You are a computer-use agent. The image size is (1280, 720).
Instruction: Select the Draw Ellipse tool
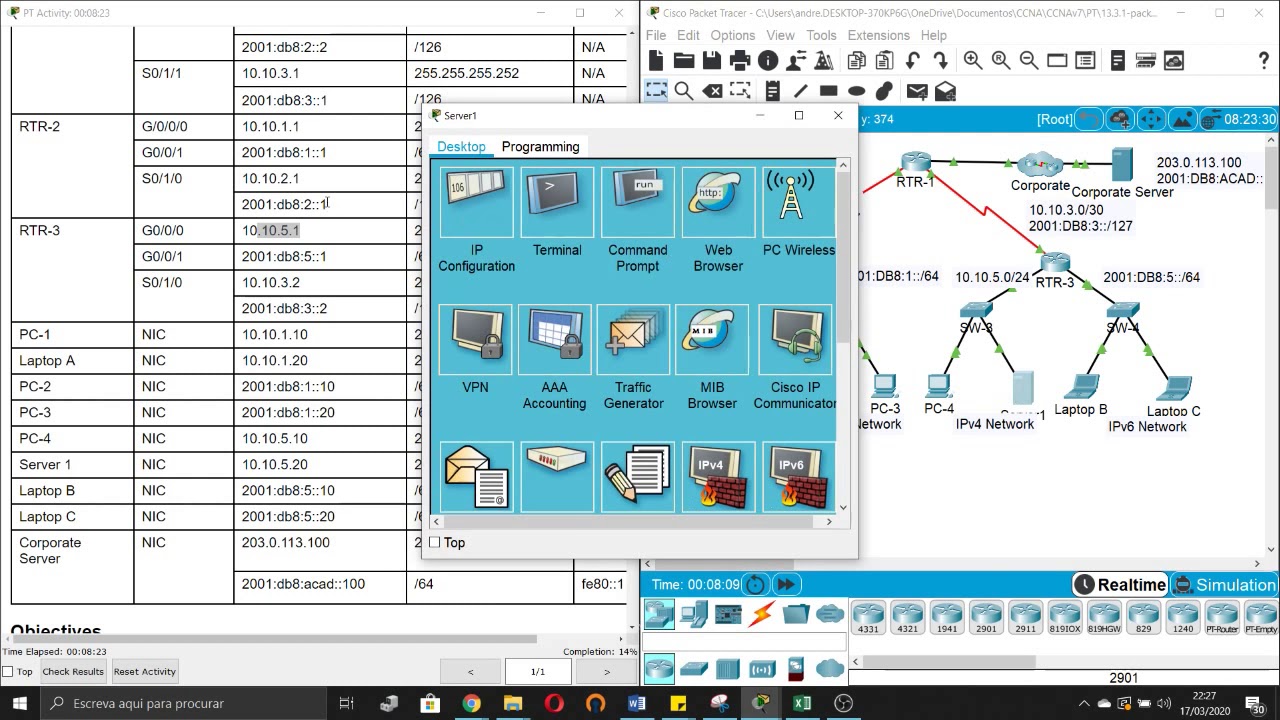tap(856, 91)
